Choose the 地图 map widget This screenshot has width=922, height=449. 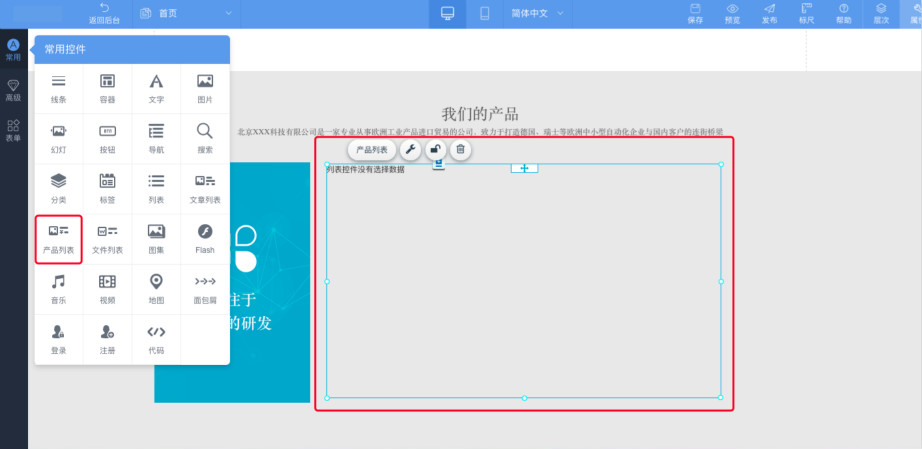pyautogui.click(x=156, y=288)
